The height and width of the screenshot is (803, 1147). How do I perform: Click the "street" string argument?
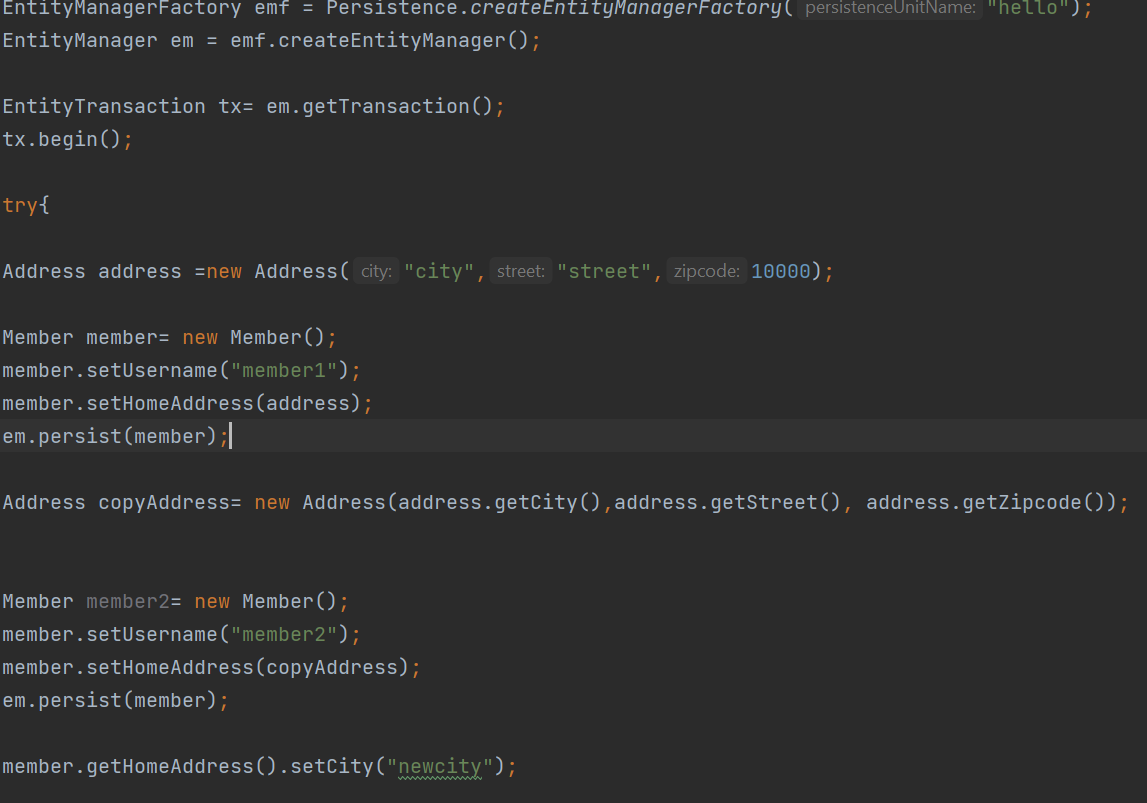[603, 272]
